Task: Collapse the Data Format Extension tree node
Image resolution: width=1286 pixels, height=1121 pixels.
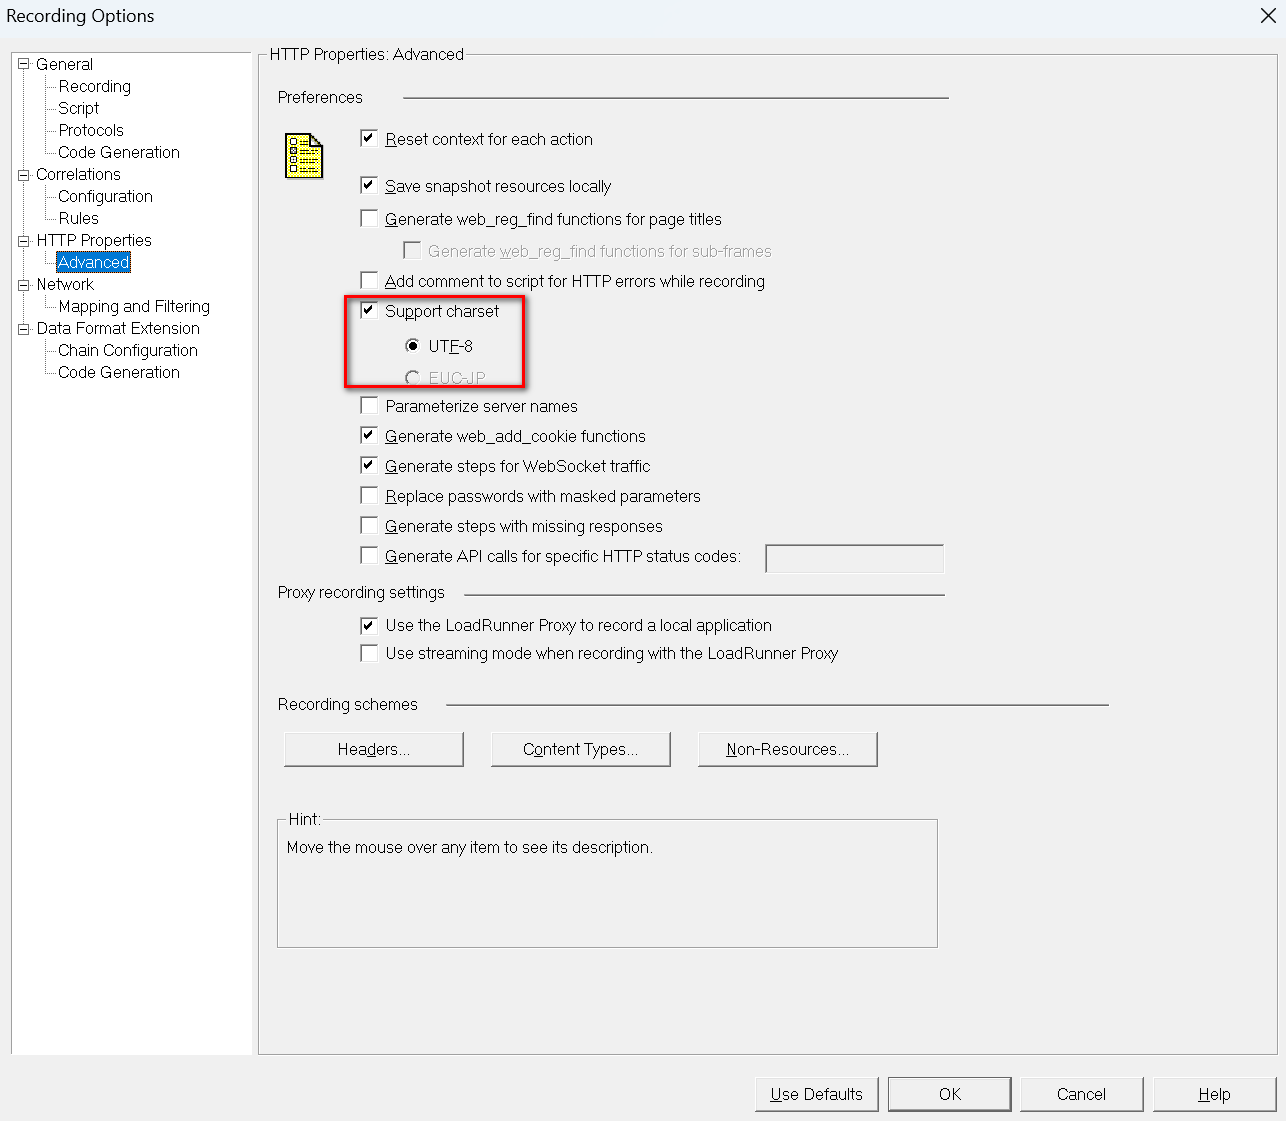Action: pos(24,328)
